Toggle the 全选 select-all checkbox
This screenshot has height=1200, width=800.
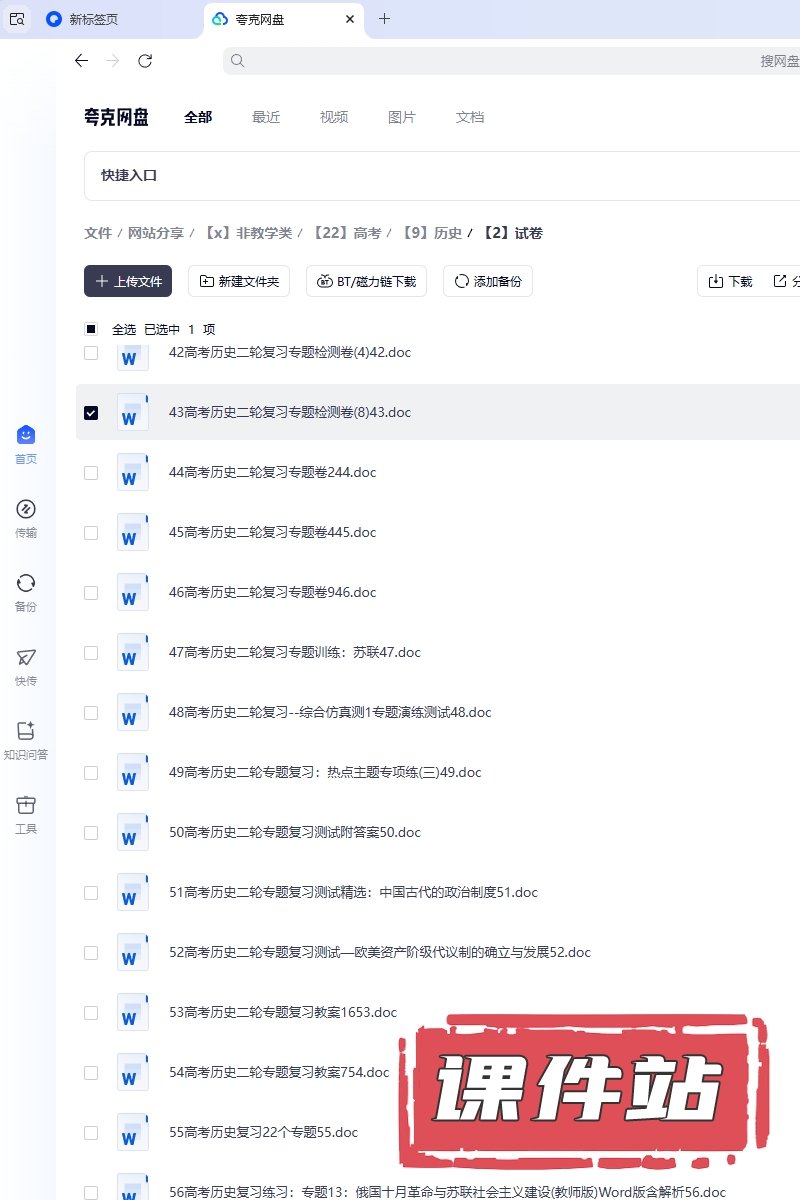(x=91, y=329)
